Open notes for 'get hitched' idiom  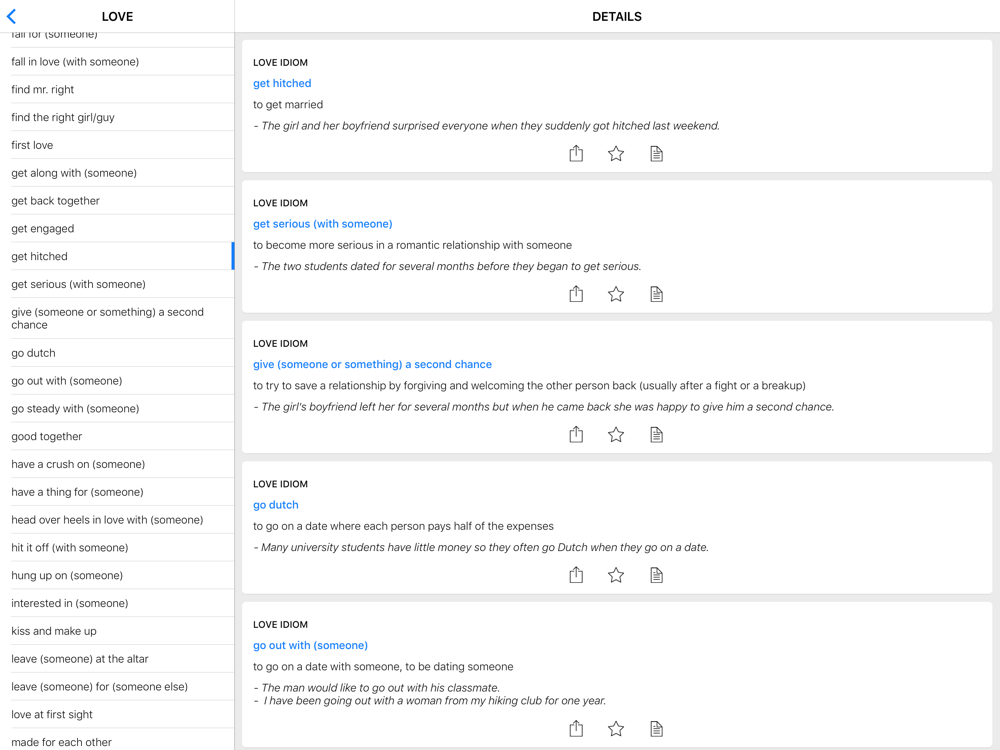tap(656, 153)
